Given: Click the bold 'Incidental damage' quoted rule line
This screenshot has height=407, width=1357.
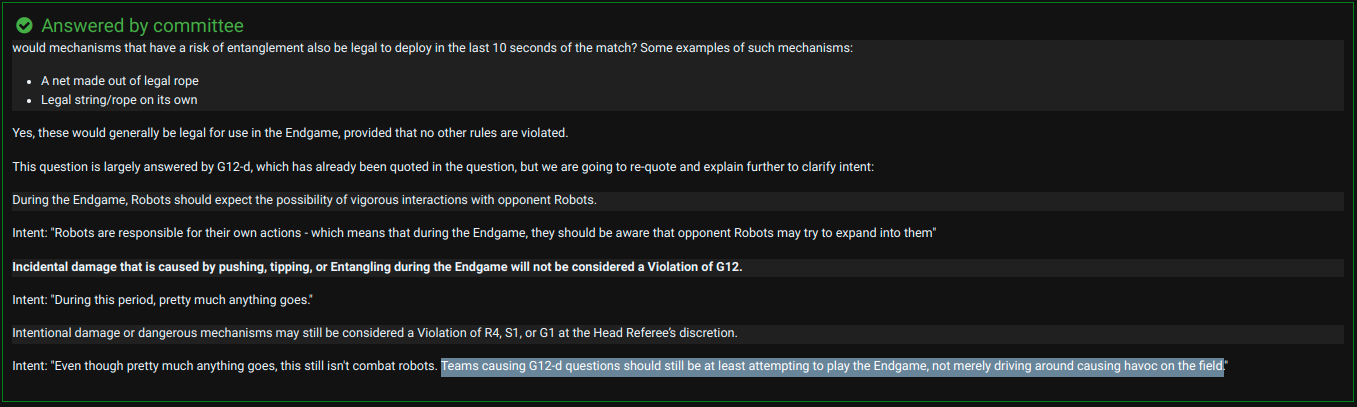Looking at the screenshot, I should (377, 267).
